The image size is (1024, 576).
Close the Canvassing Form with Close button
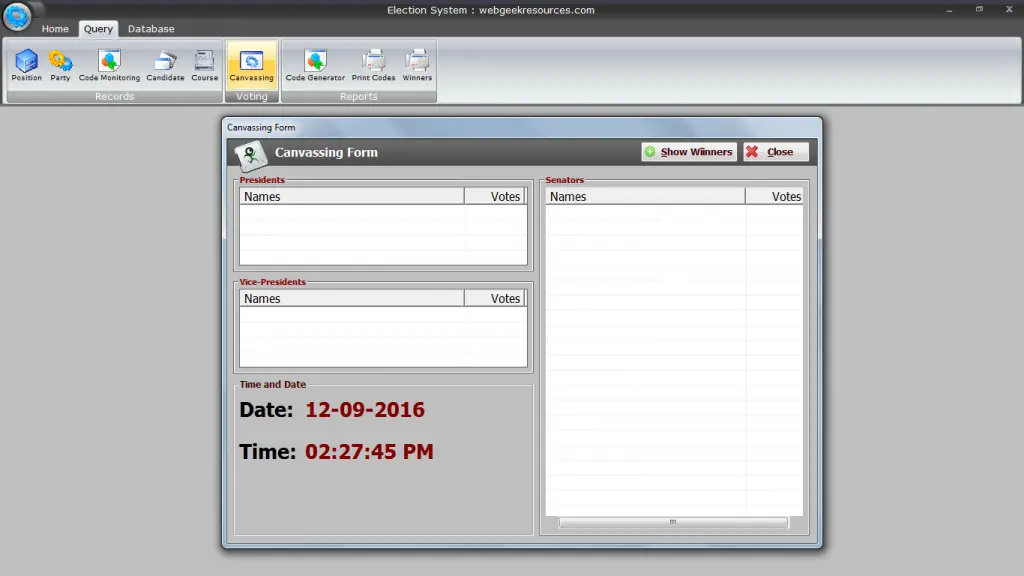(776, 152)
